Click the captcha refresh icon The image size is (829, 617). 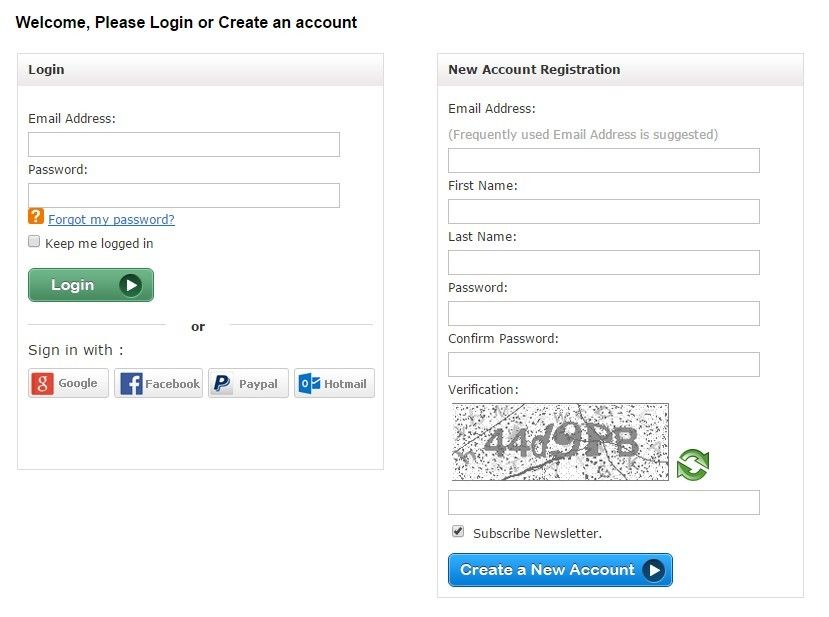tap(692, 465)
